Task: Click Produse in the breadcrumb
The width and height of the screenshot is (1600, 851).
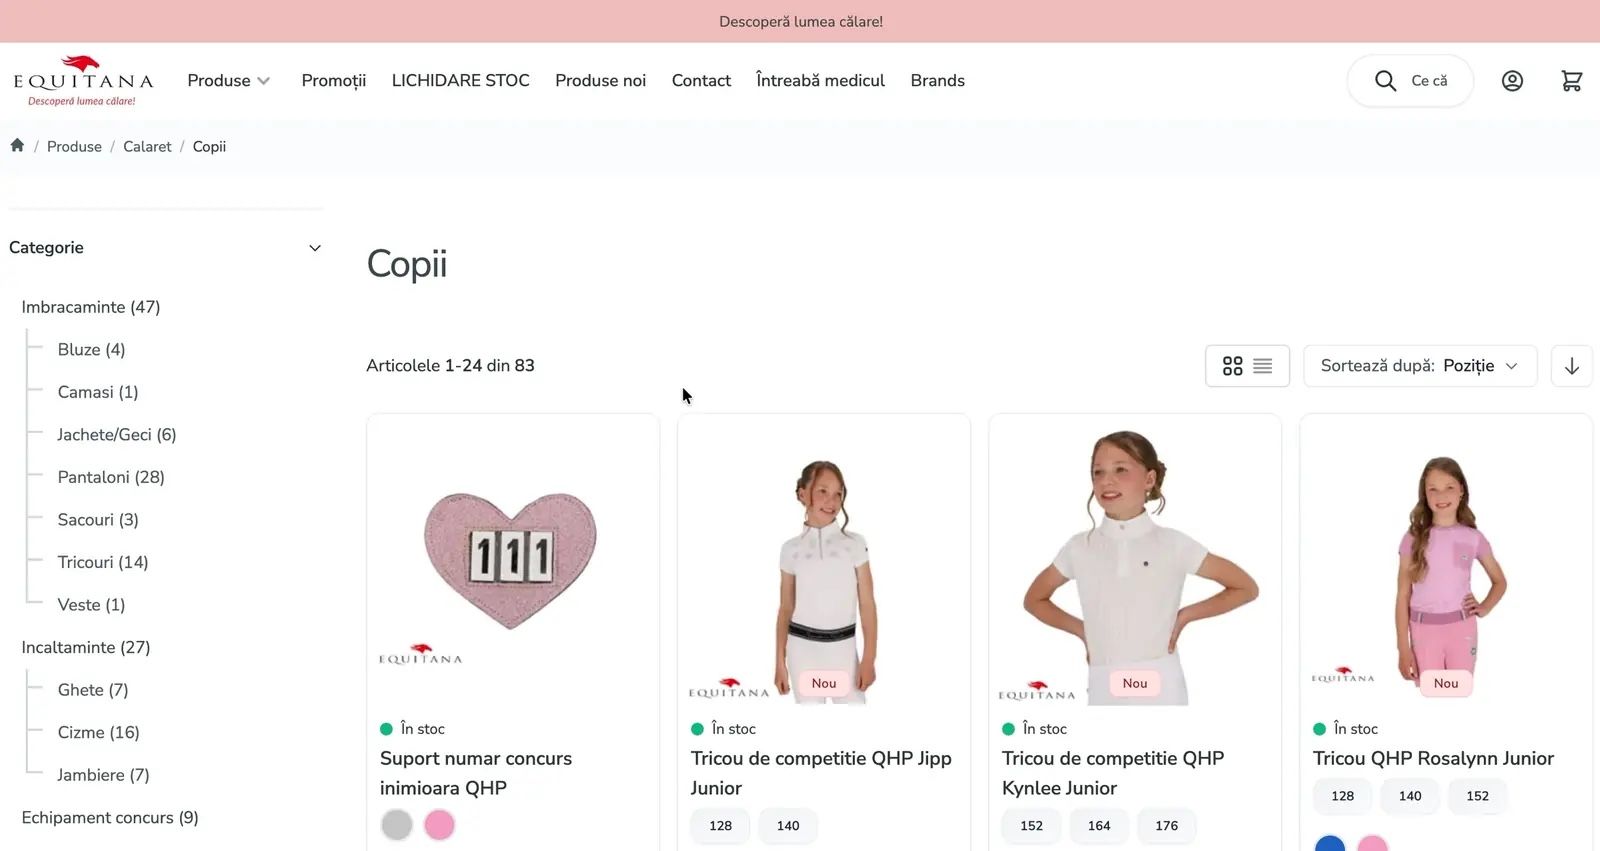Action: point(74,146)
